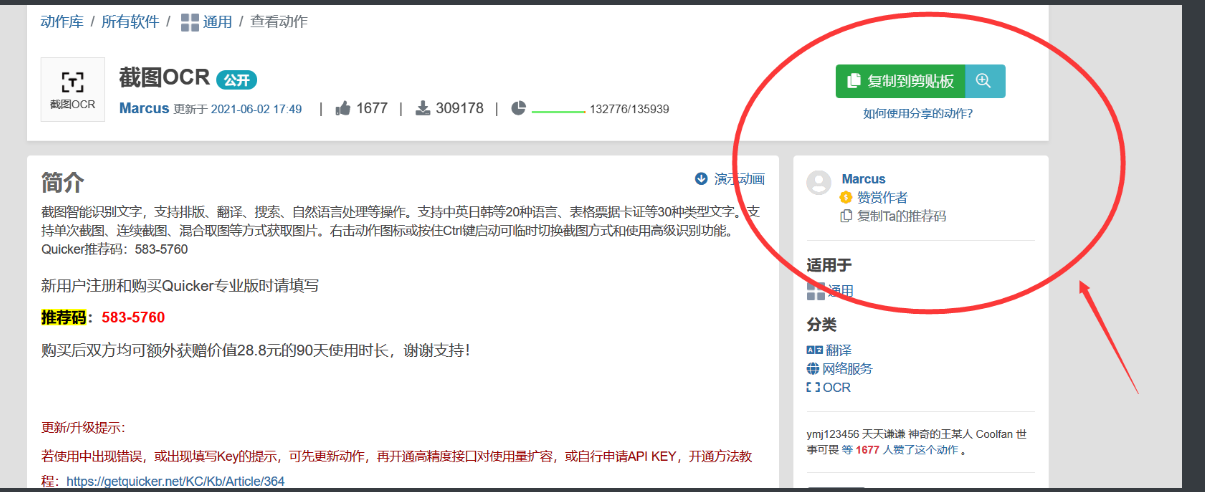
Task: Open the OCR category link
Action: pos(837,387)
